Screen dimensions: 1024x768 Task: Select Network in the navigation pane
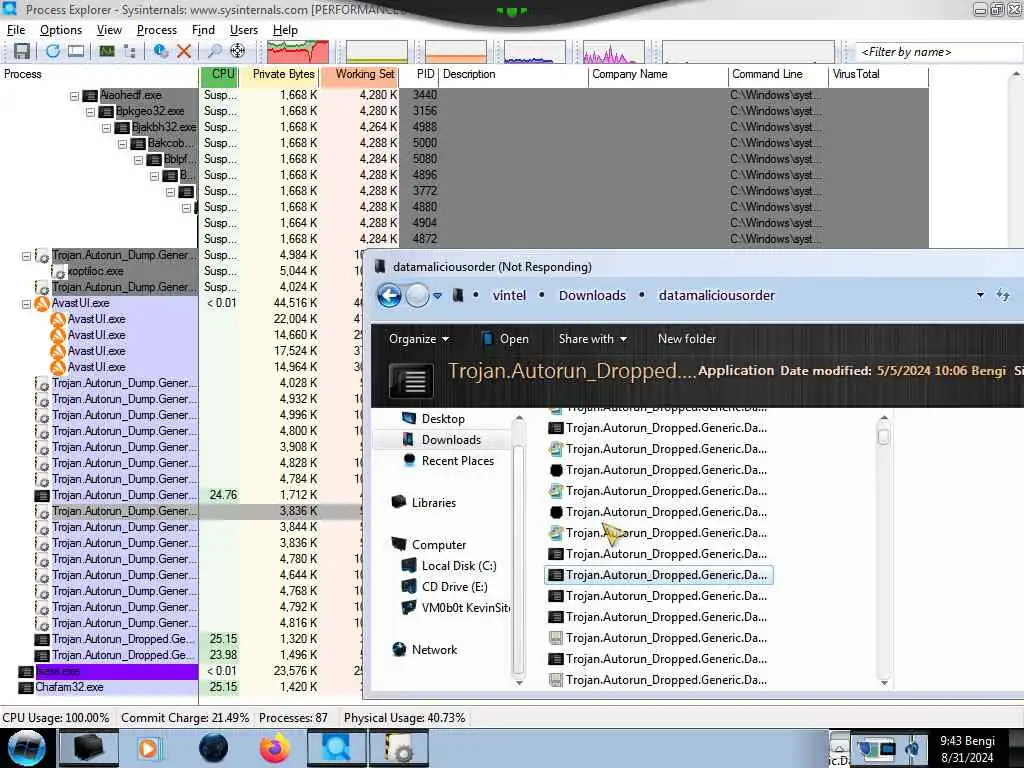coord(434,650)
